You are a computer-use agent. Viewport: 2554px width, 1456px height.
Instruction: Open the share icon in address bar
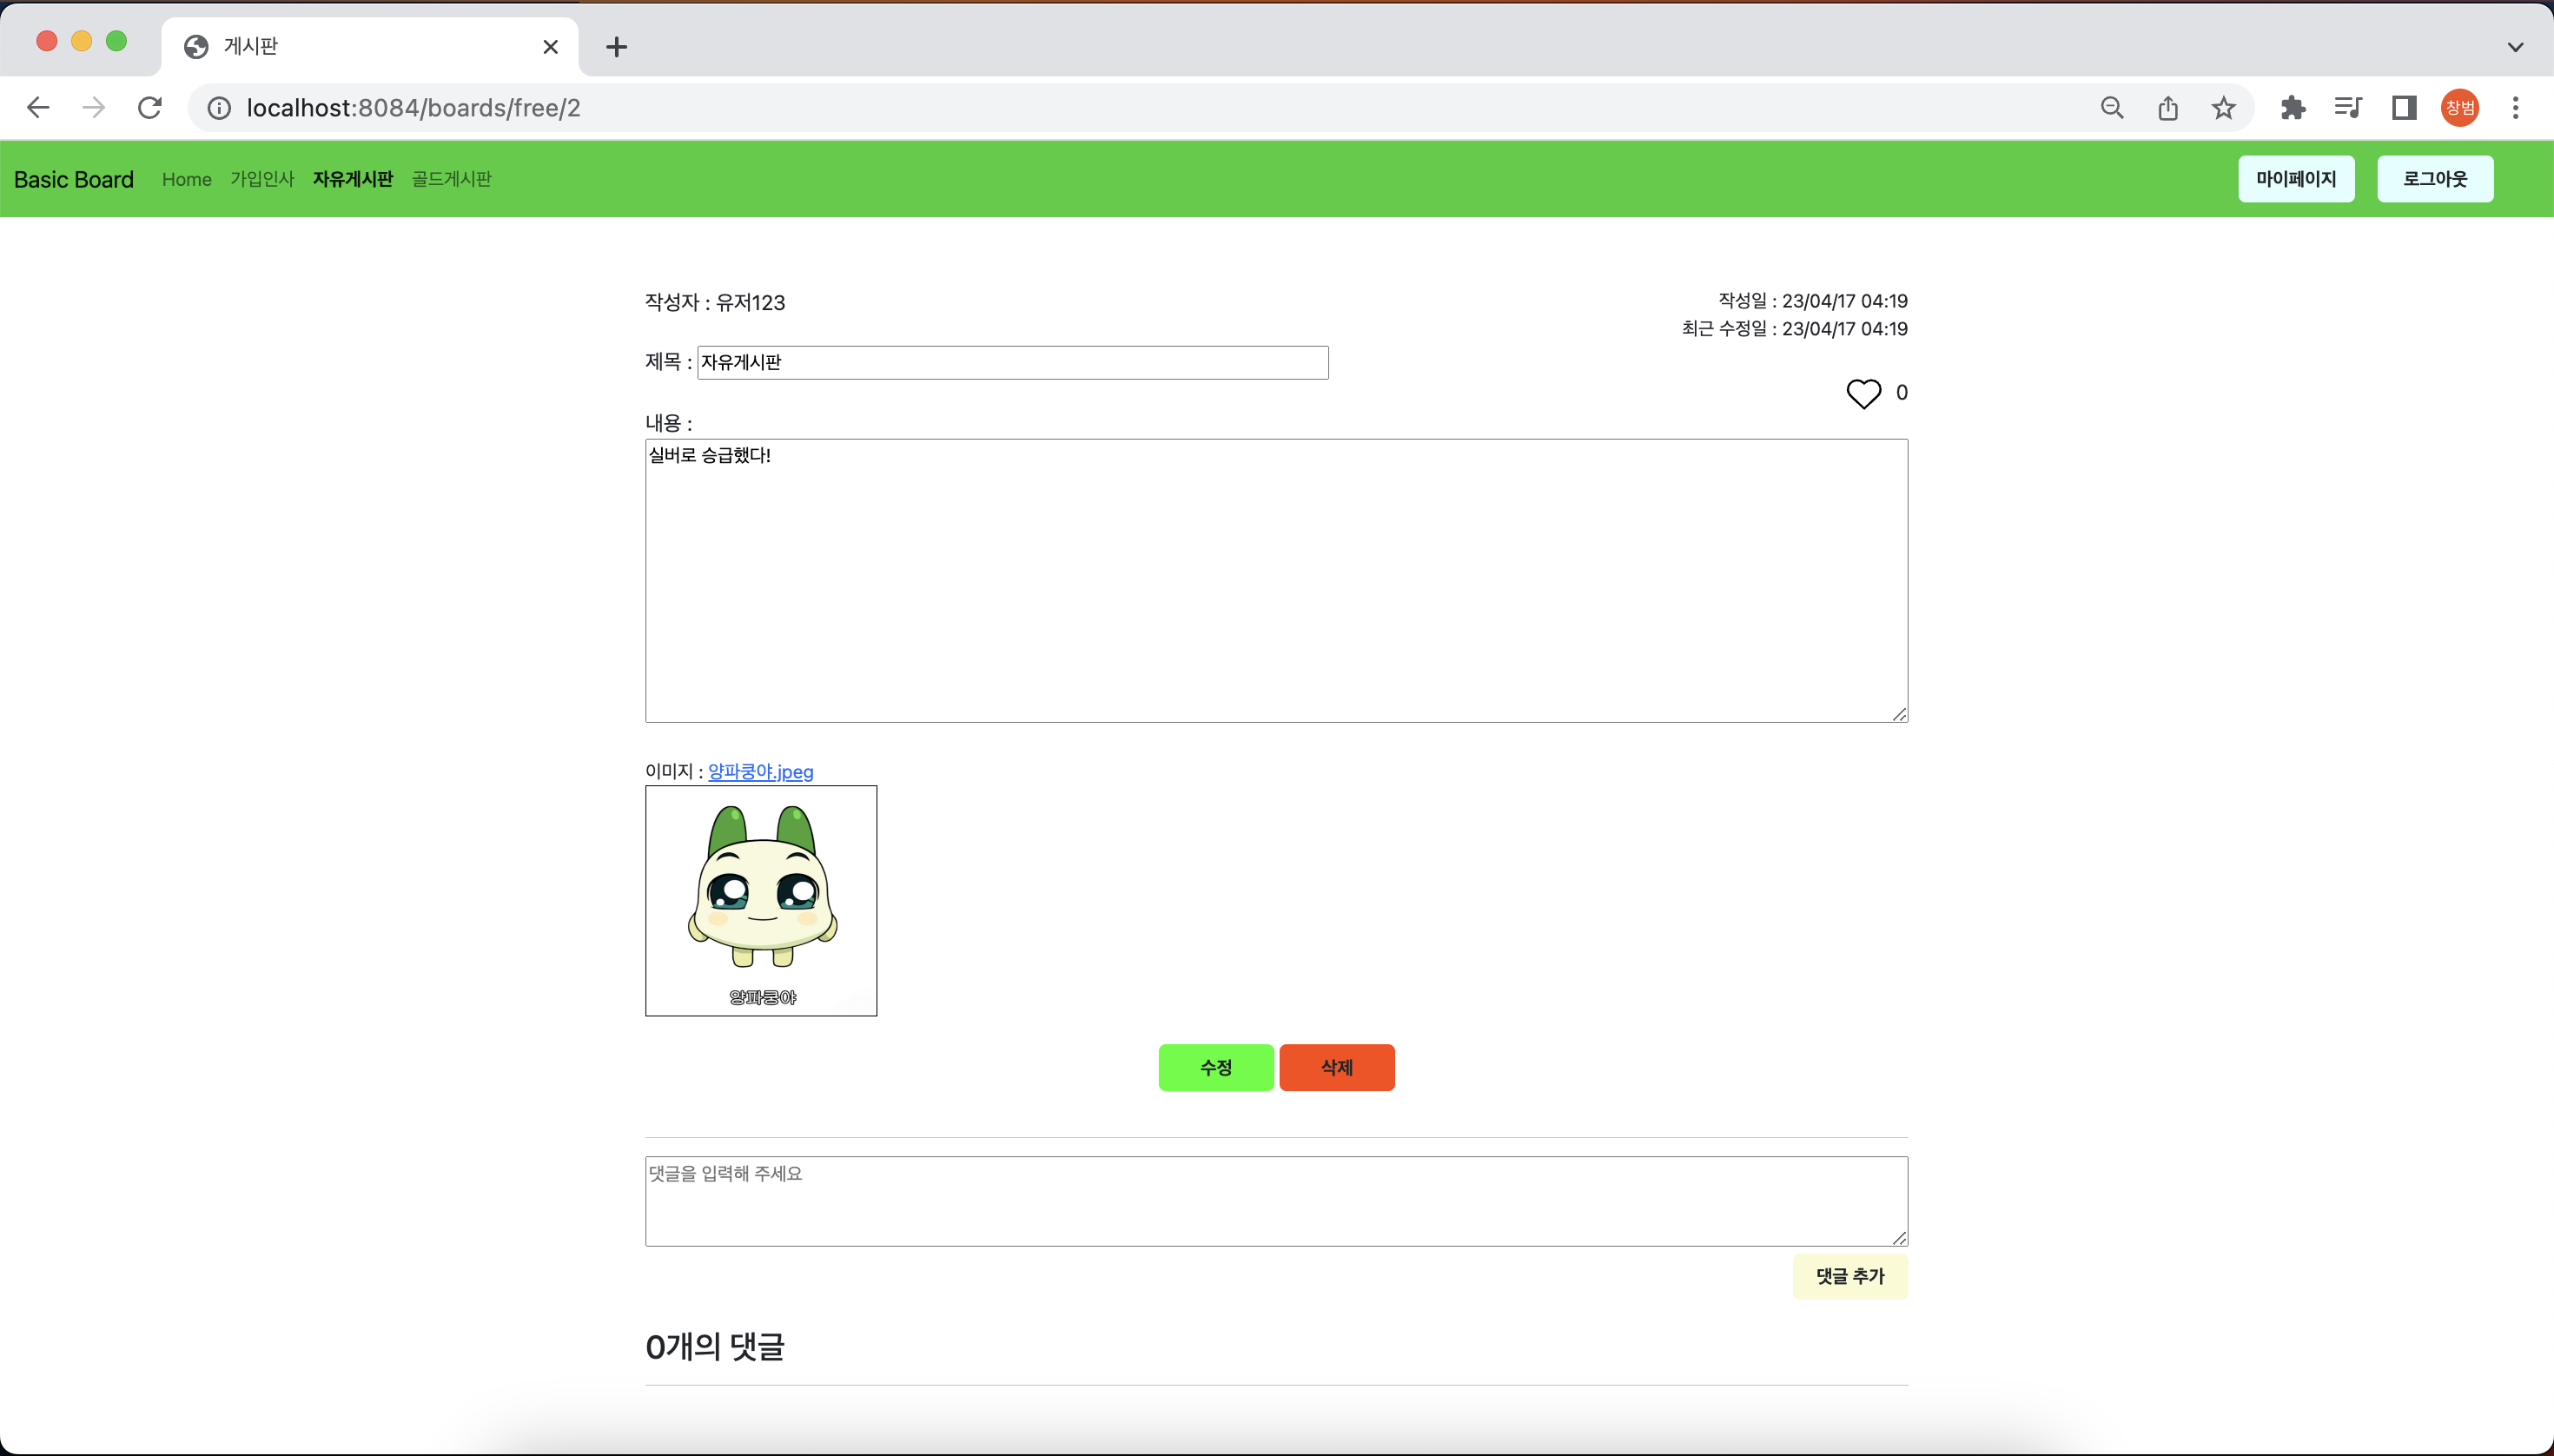2168,108
